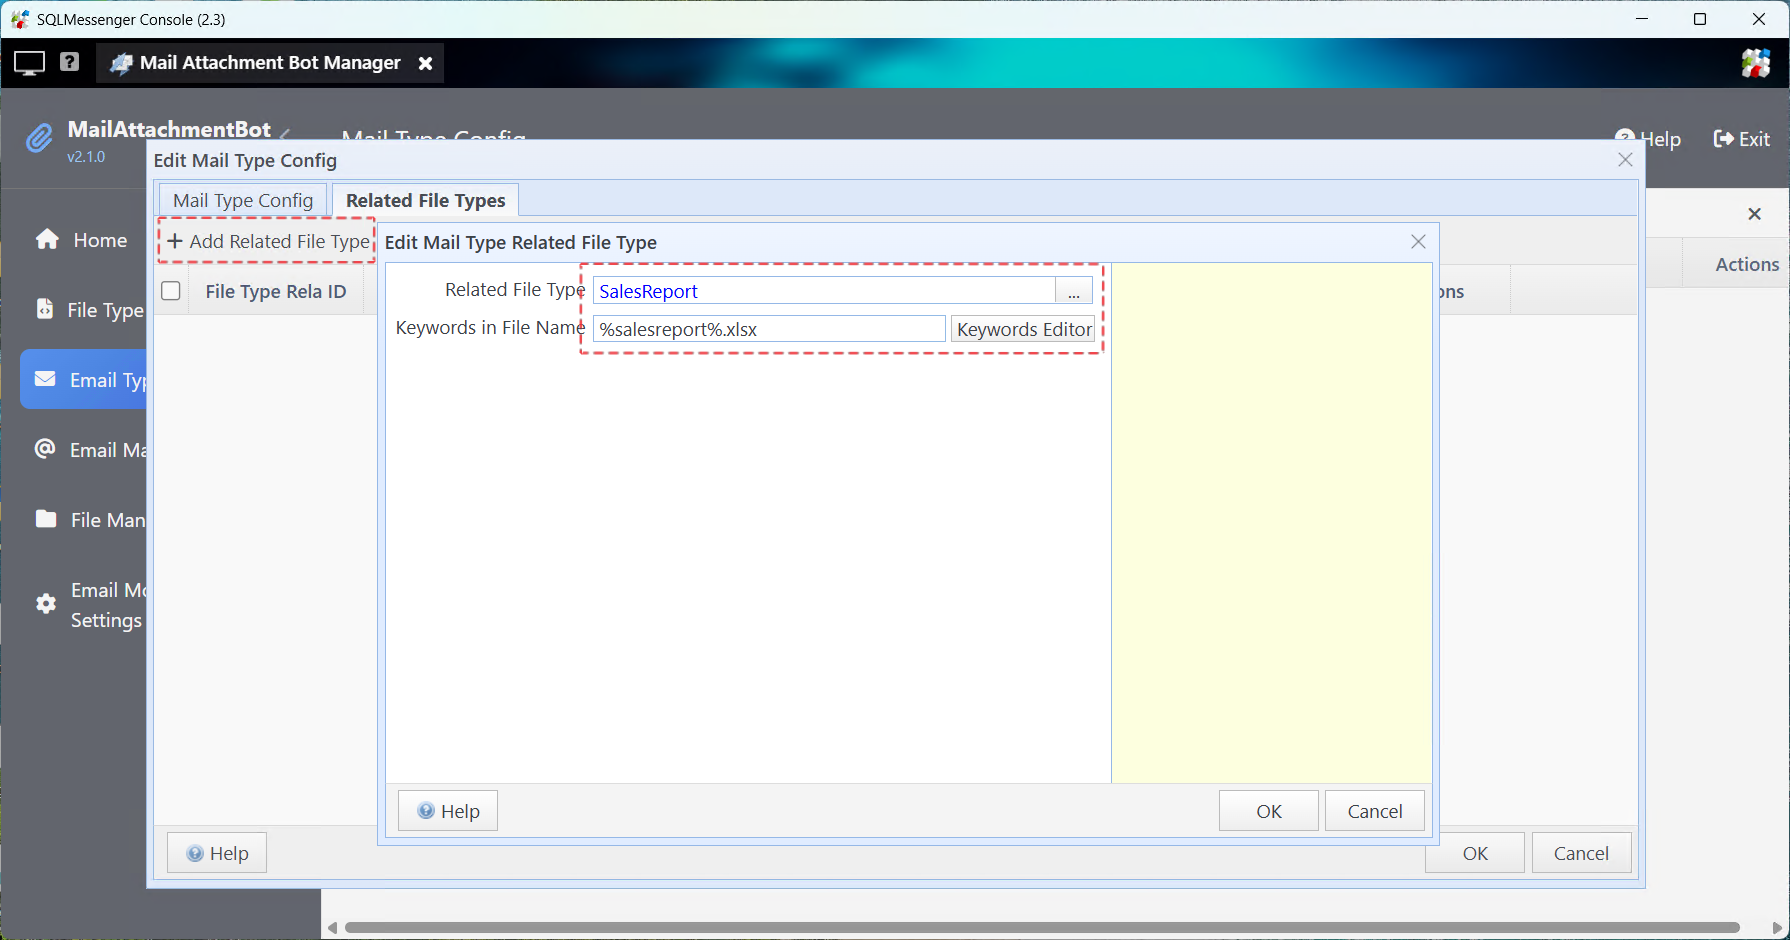Click the Home icon in sidebar
The image size is (1790, 940).
tap(47, 240)
